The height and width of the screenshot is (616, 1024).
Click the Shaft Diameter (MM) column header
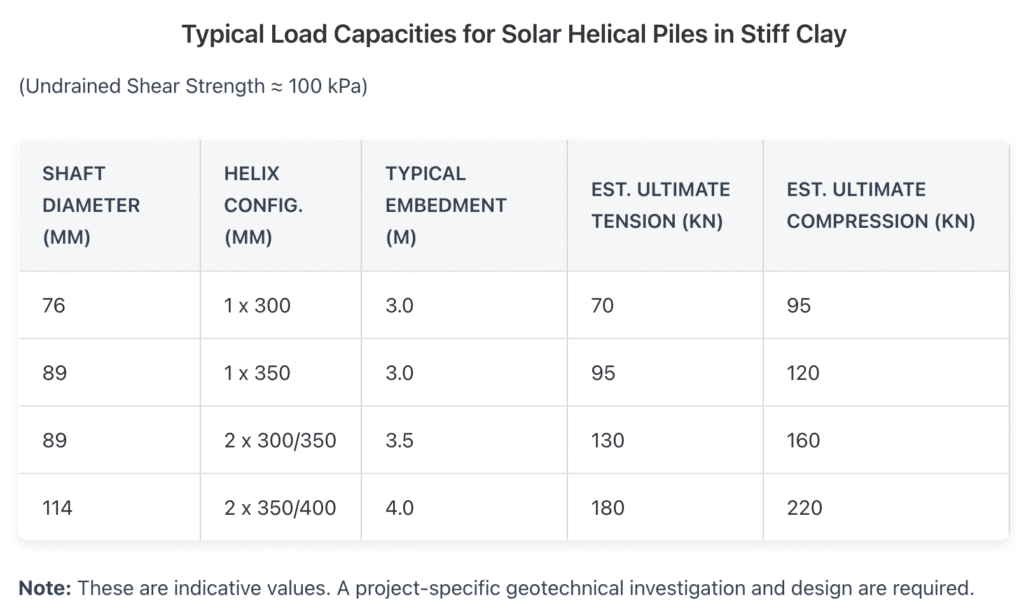(x=90, y=205)
